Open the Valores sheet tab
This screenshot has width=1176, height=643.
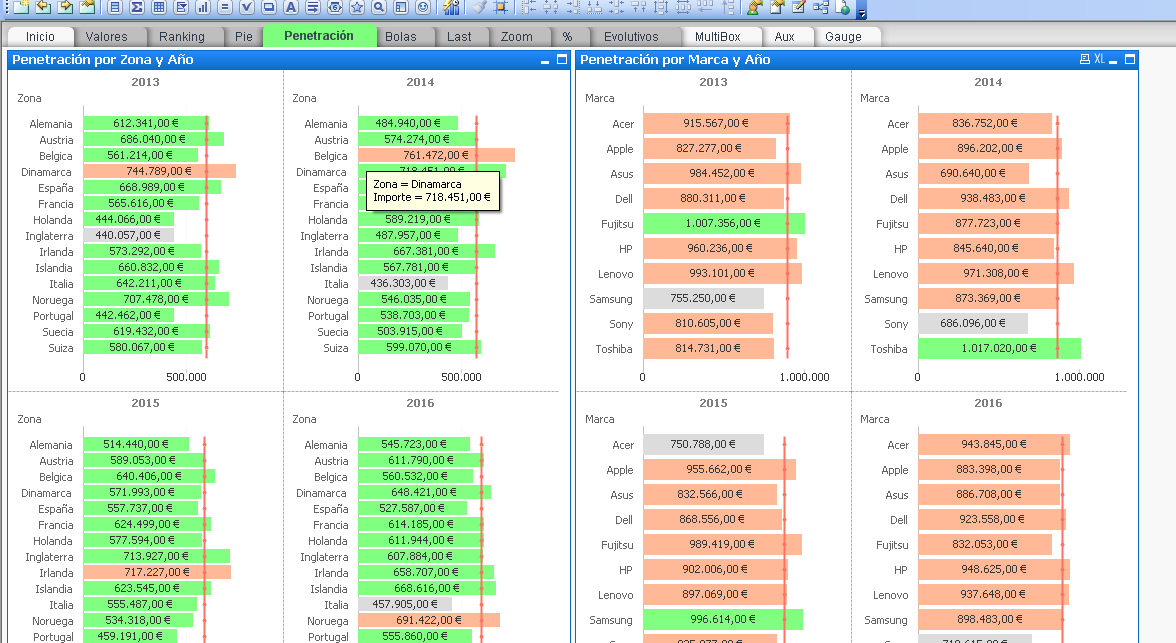106,37
